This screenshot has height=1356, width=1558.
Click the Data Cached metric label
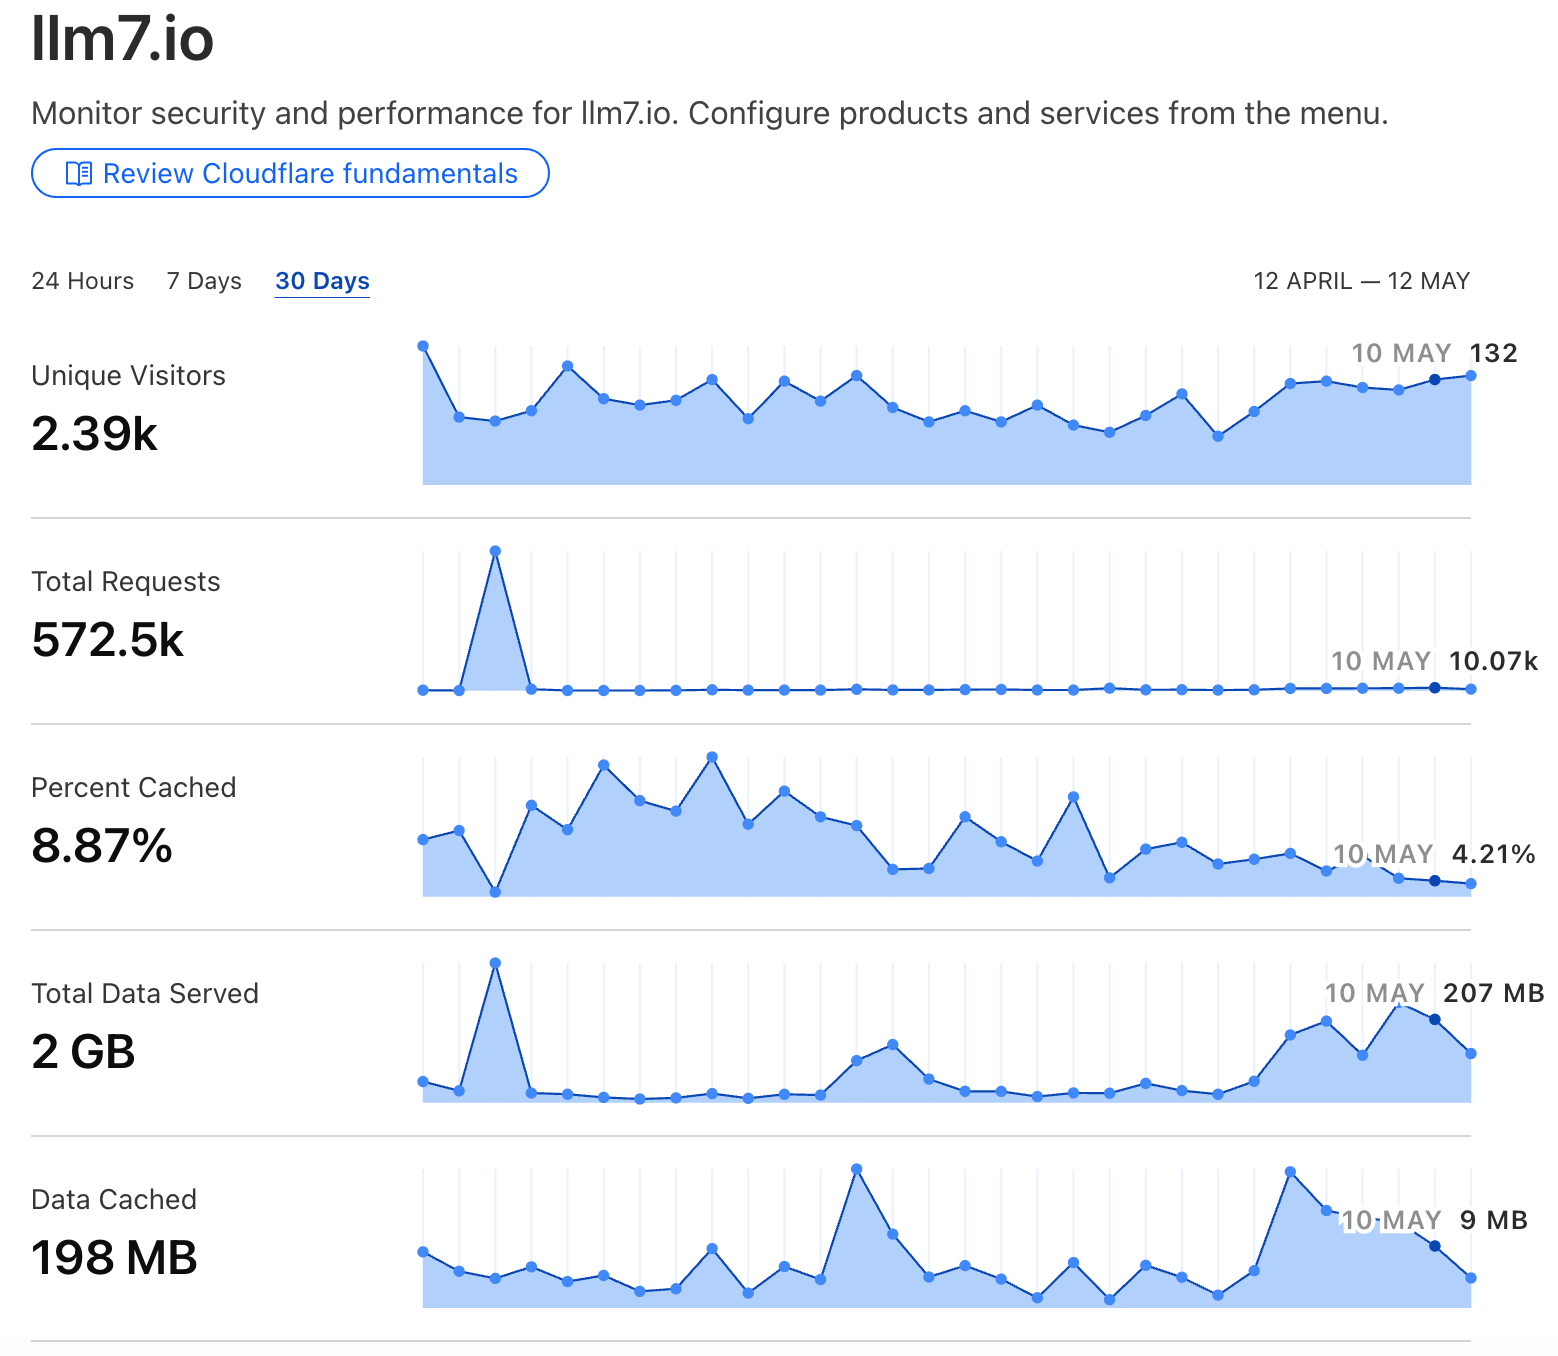[114, 1200]
